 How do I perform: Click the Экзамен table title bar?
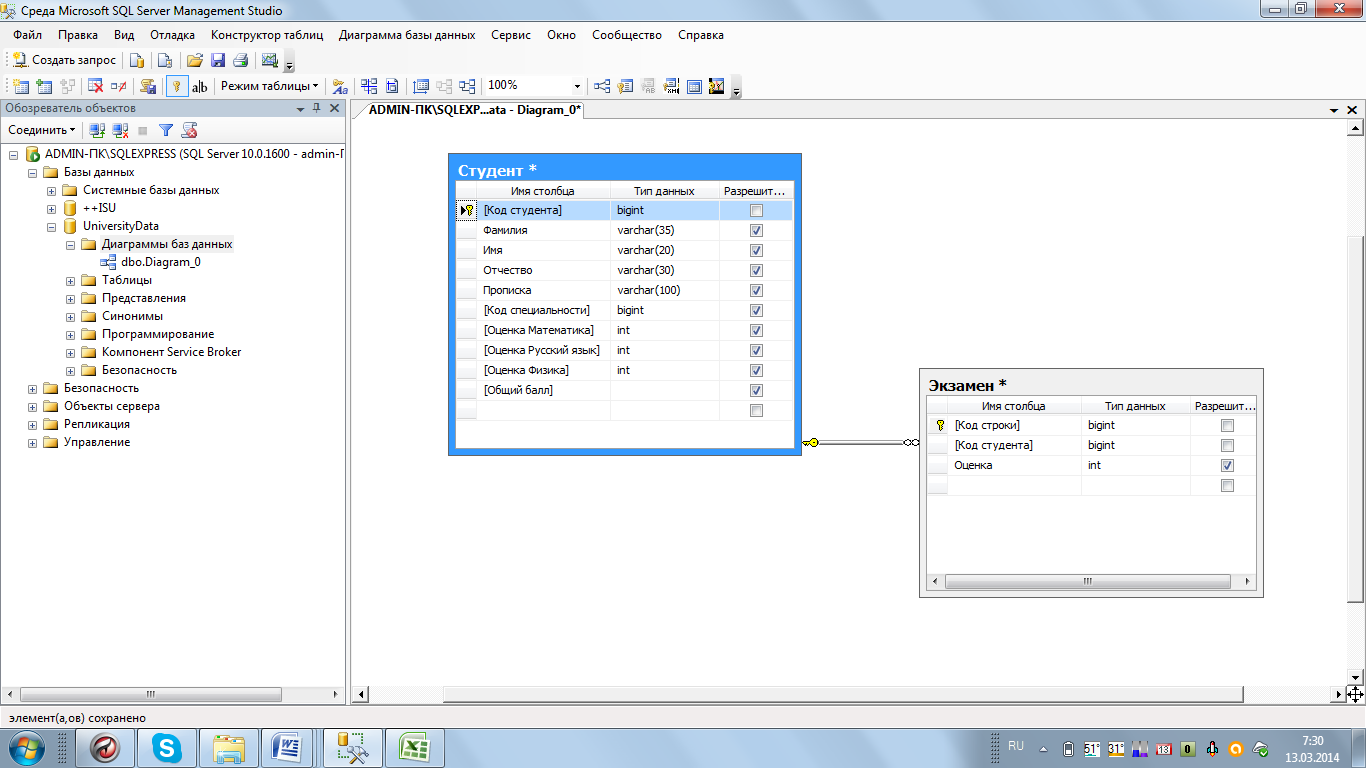[1091, 384]
